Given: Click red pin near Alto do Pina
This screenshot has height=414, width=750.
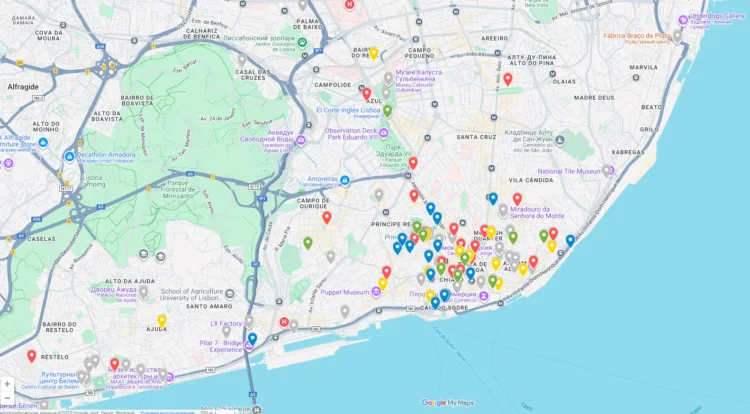Looking at the screenshot, I should coord(508,79).
